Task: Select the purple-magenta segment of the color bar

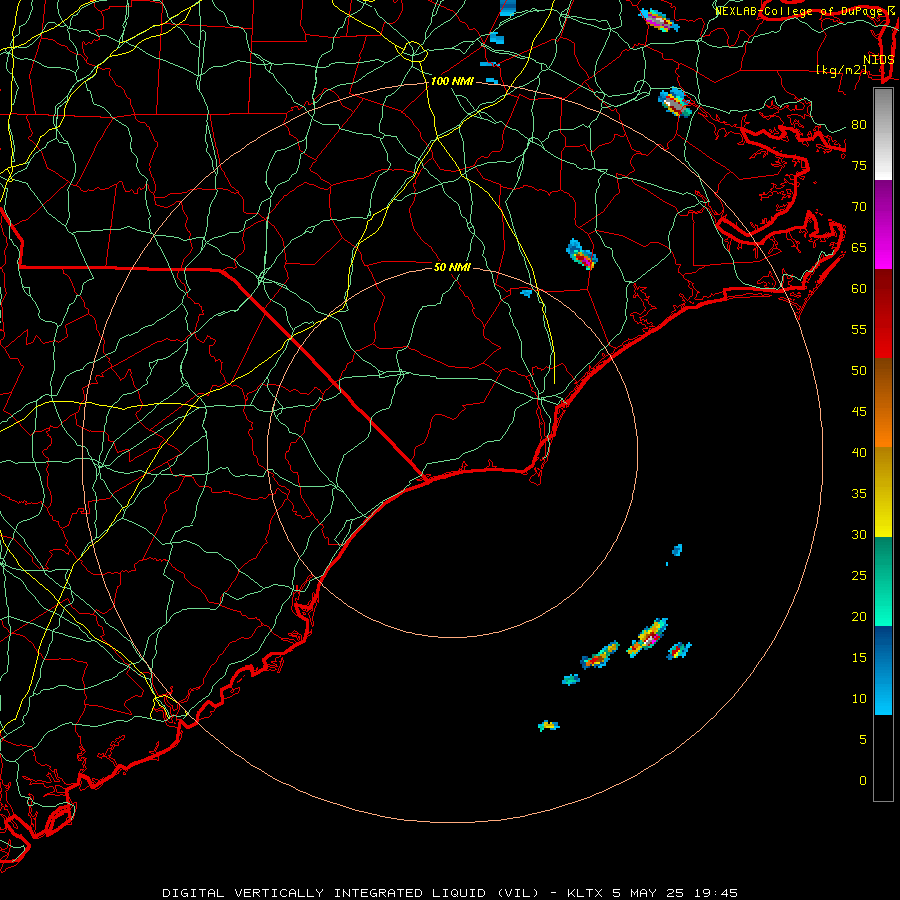Action: 883,225
